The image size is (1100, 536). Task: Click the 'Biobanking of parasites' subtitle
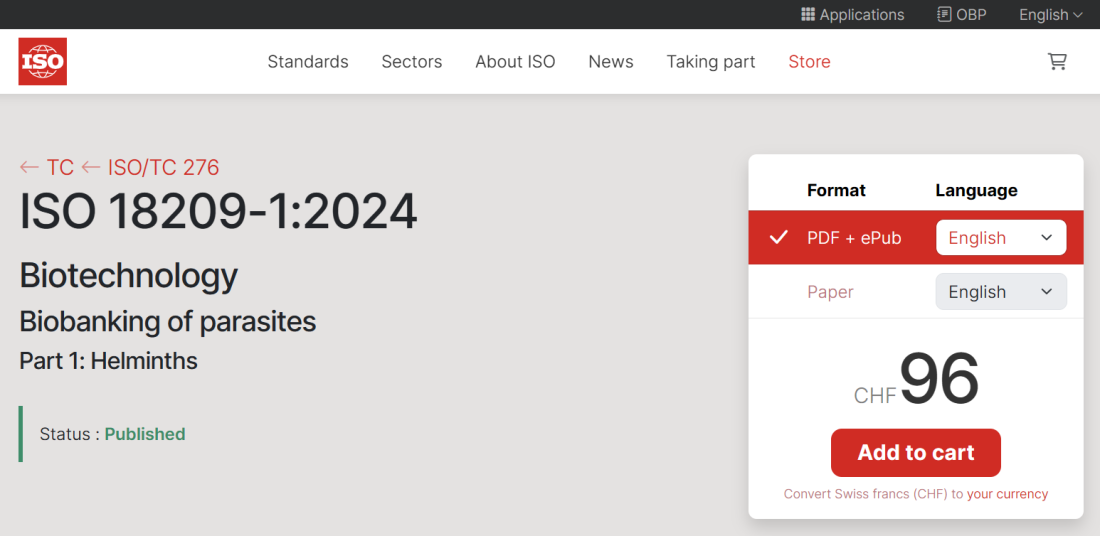pos(168,321)
